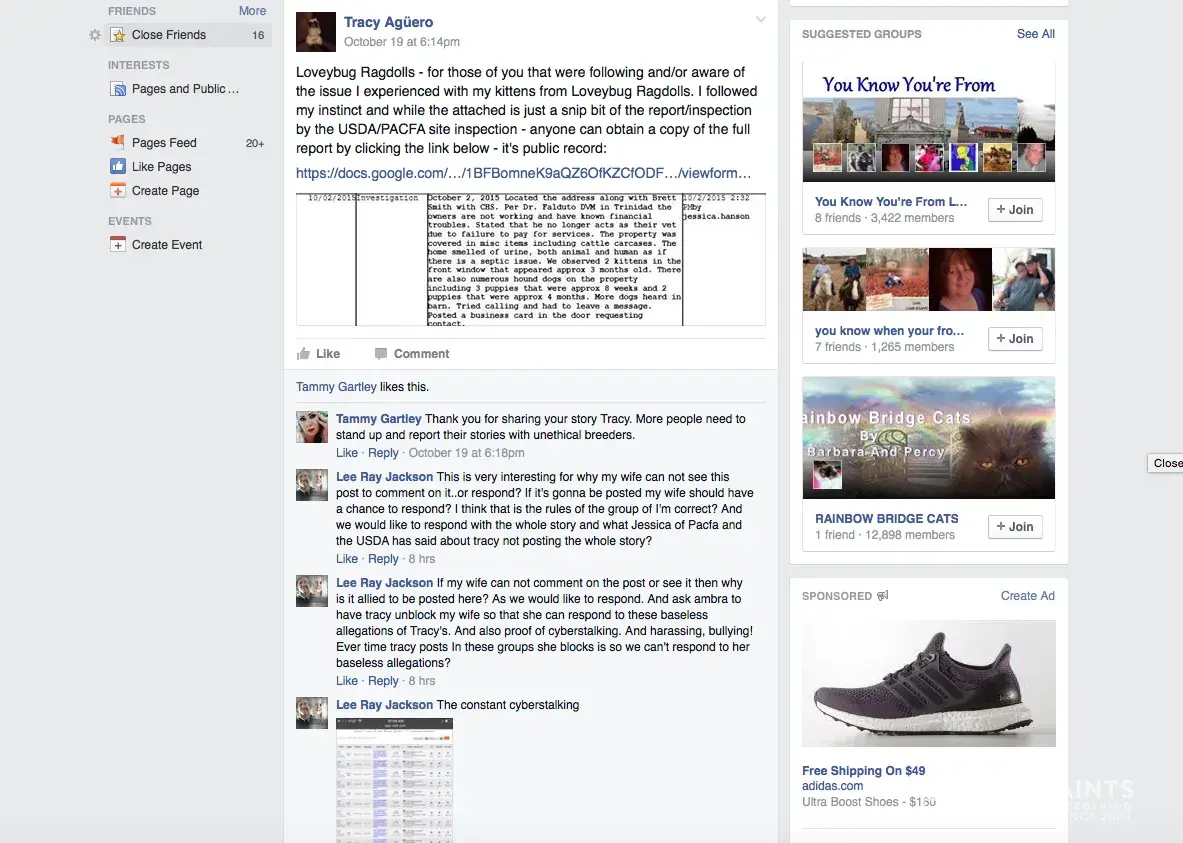Click the Like Pages thumbs-up icon
Screen dimensions: 1183x843
[118, 166]
